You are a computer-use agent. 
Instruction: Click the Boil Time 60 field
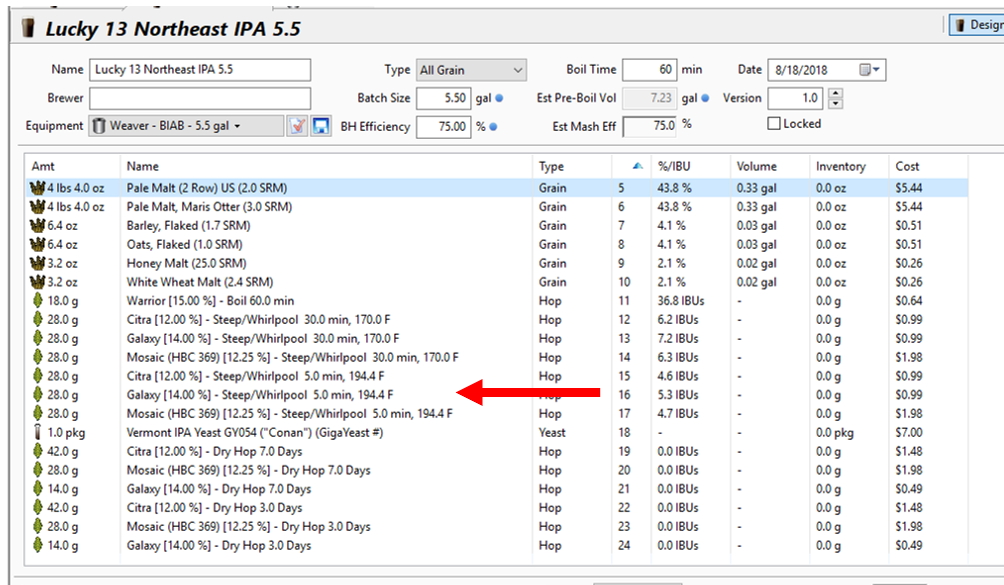coord(650,70)
